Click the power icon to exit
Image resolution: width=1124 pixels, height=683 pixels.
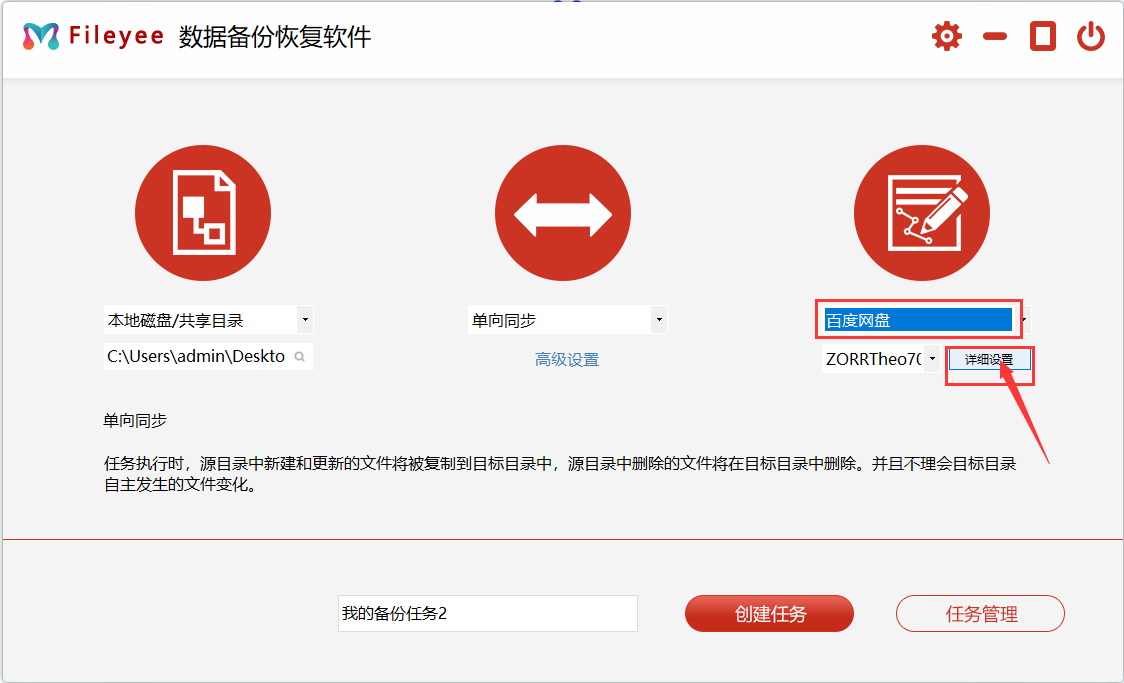tap(1090, 37)
